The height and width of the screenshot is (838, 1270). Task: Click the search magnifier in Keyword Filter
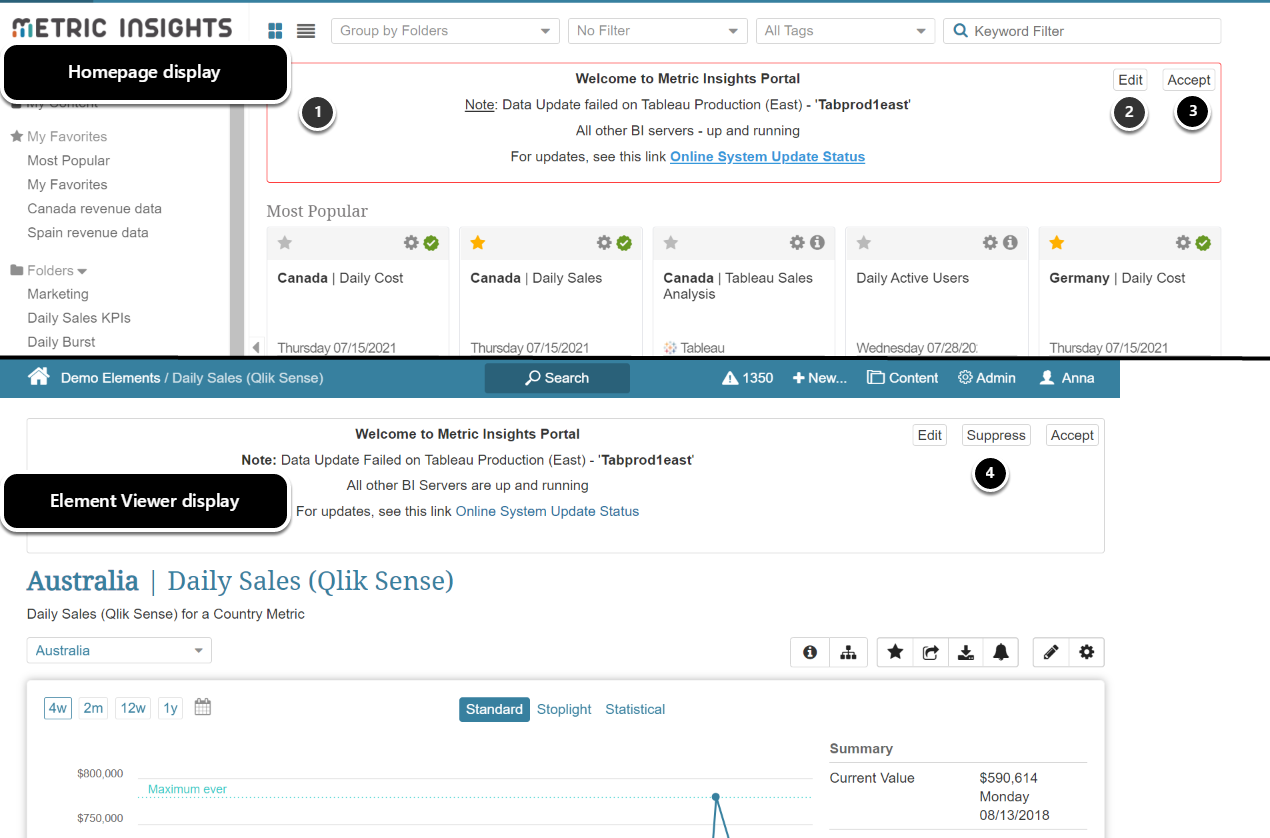pyautogui.click(x=961, y=31)
